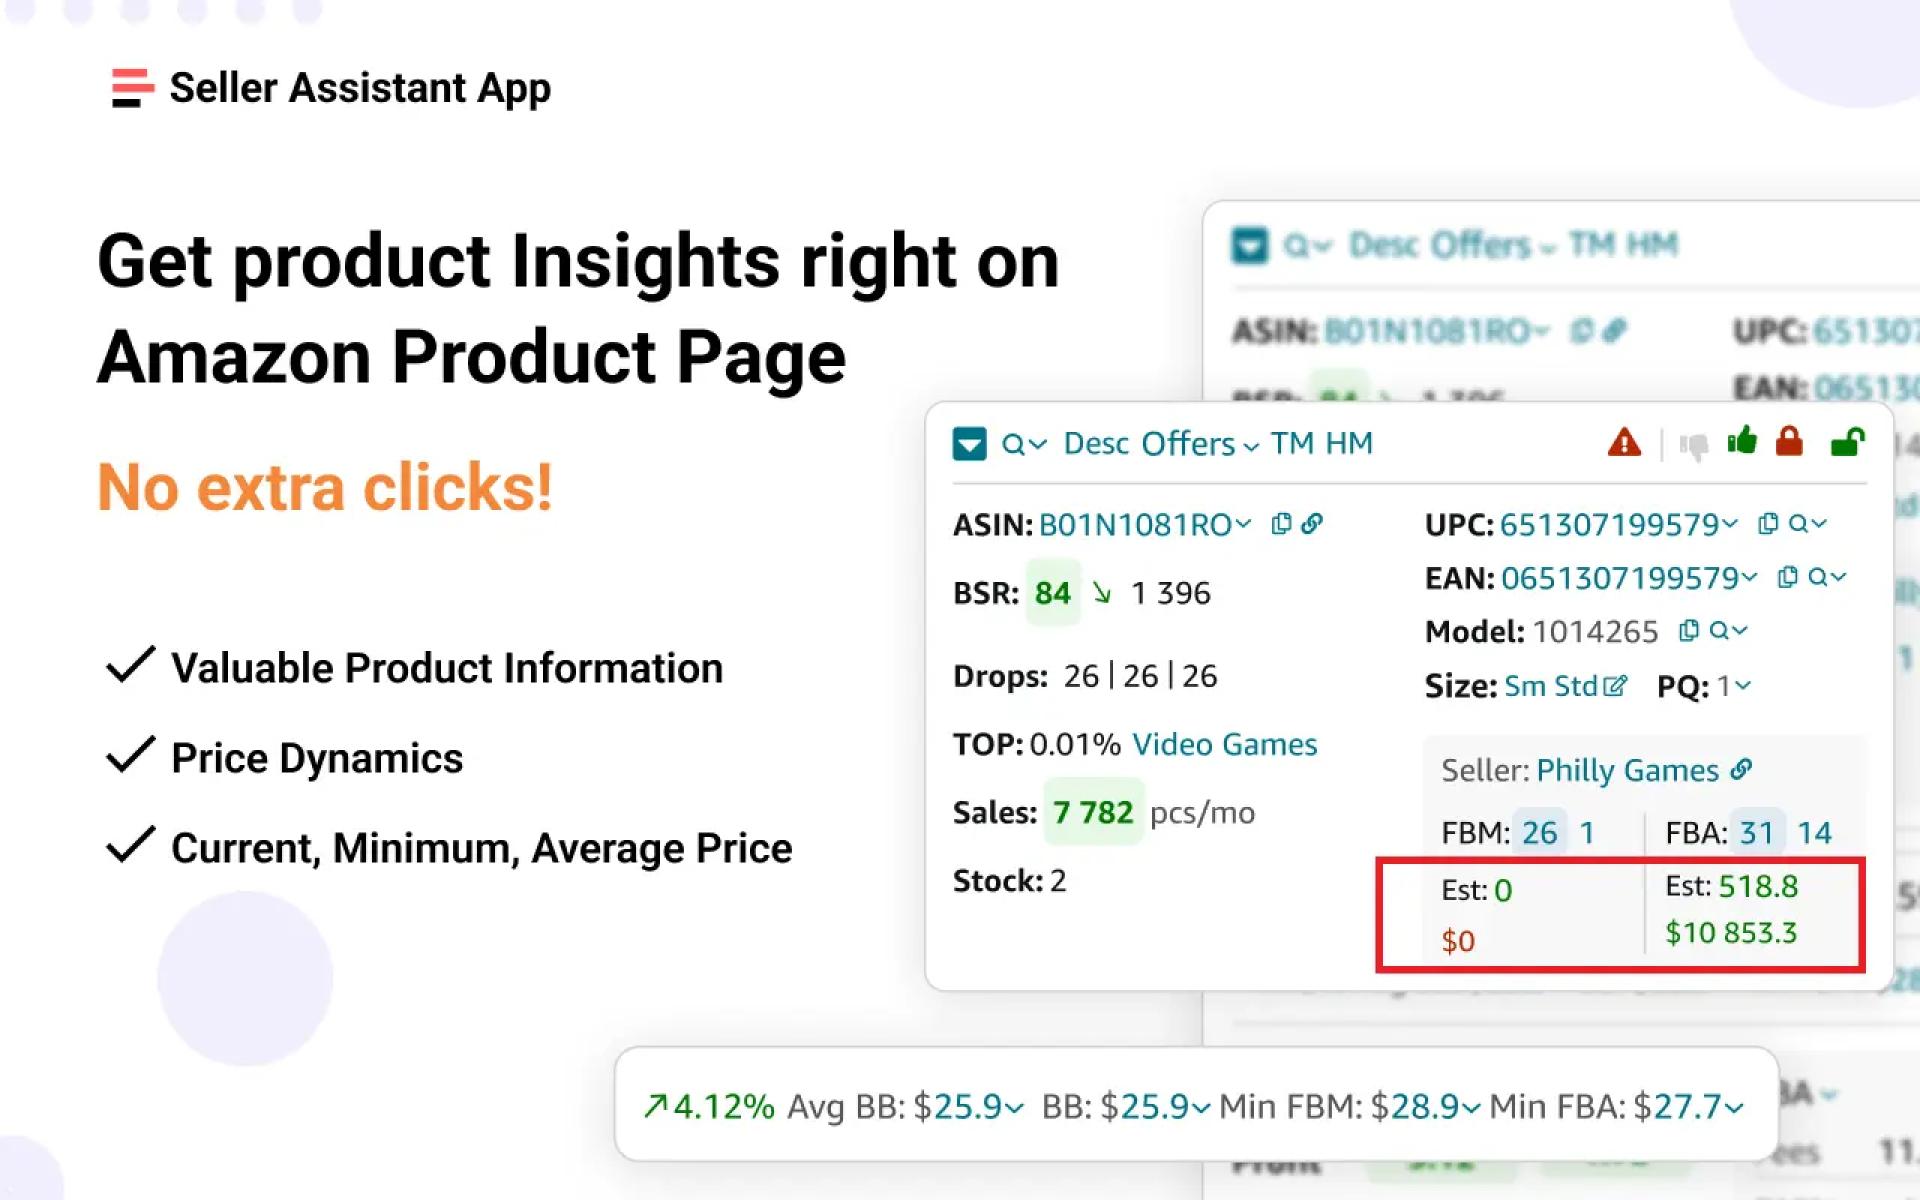Open the external link icon next to ASIN
1920x1200 pixels.
pyautogui.click(x=1312, y=523)
